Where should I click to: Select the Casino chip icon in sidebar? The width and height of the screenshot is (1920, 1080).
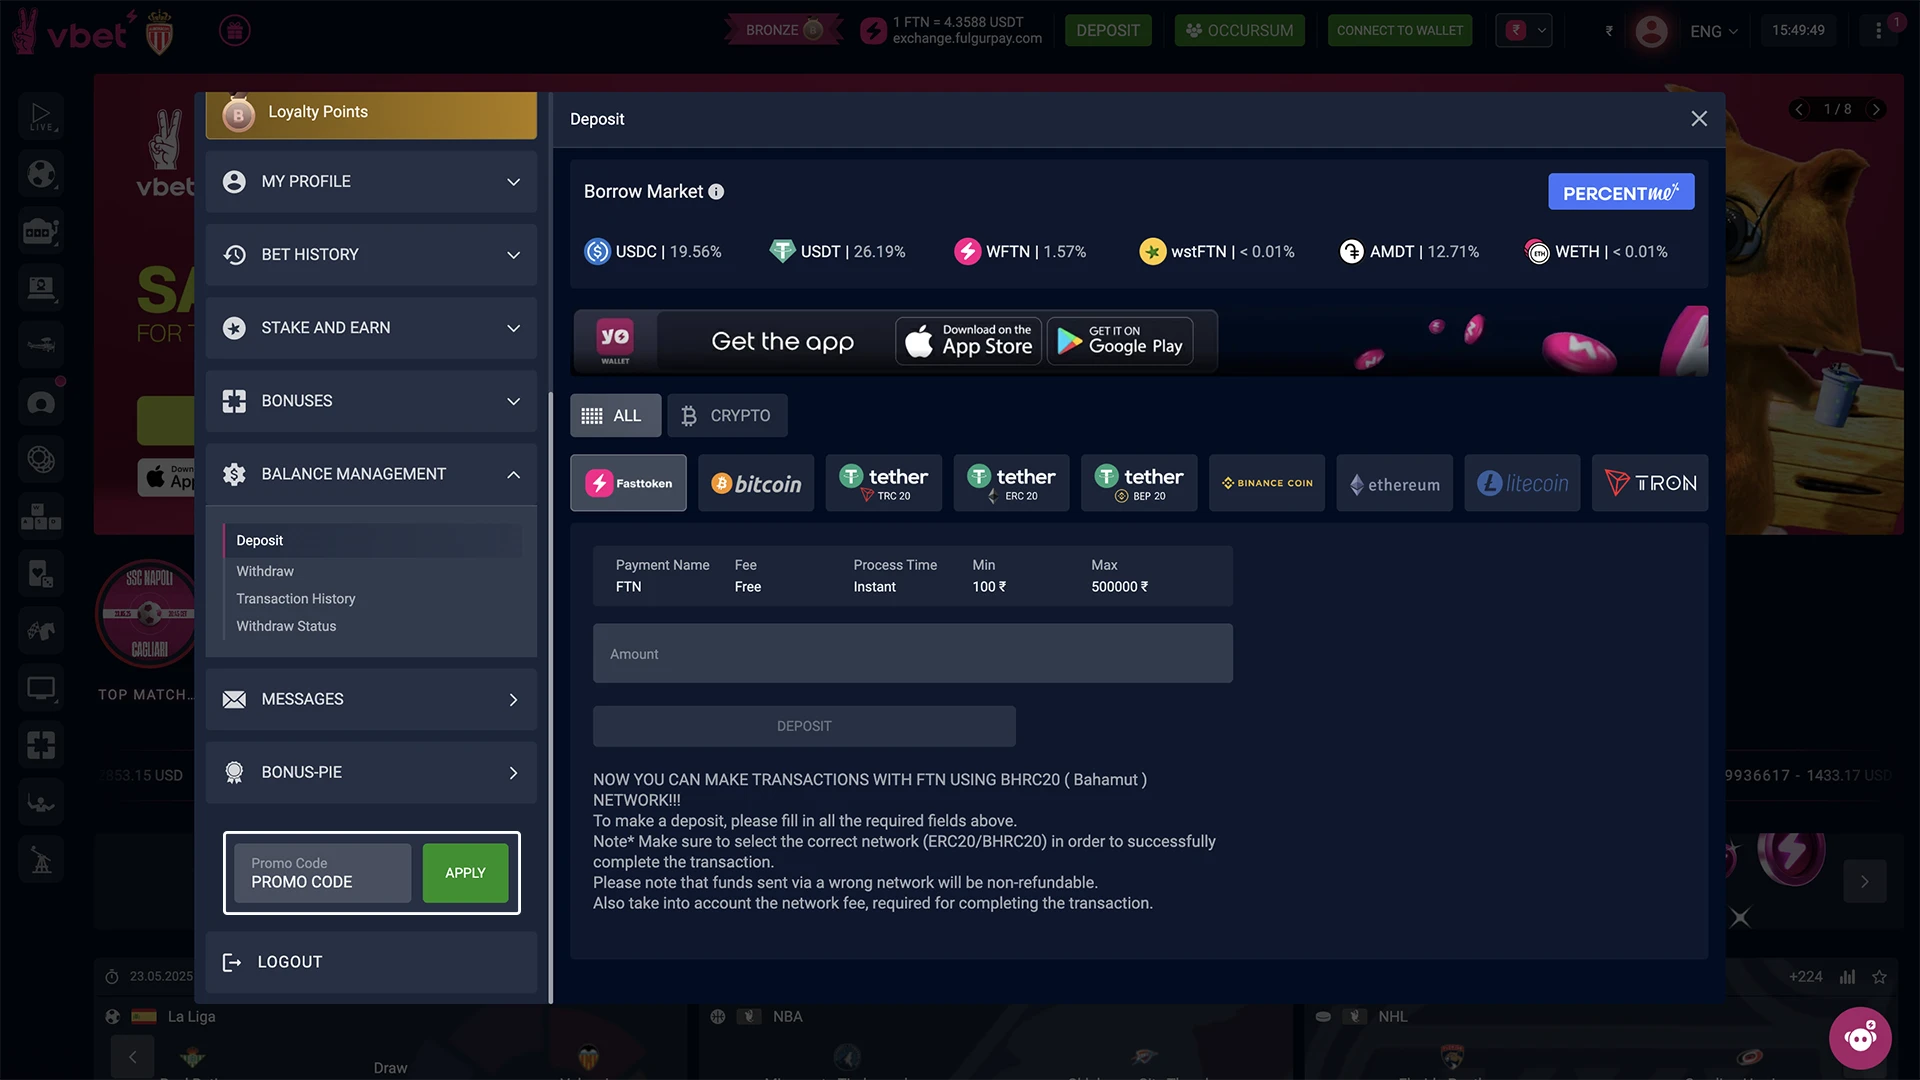tap(40, 459)
